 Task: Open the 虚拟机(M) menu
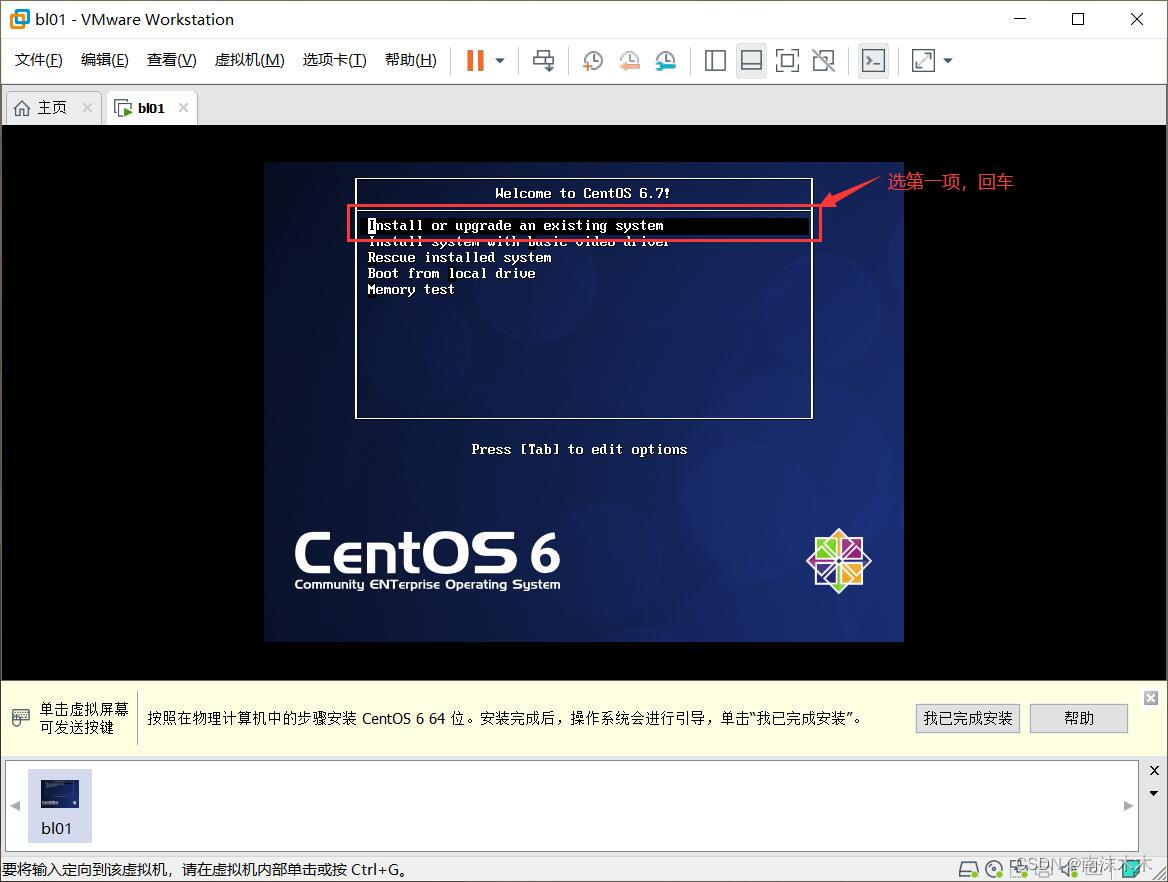(250, 60)
